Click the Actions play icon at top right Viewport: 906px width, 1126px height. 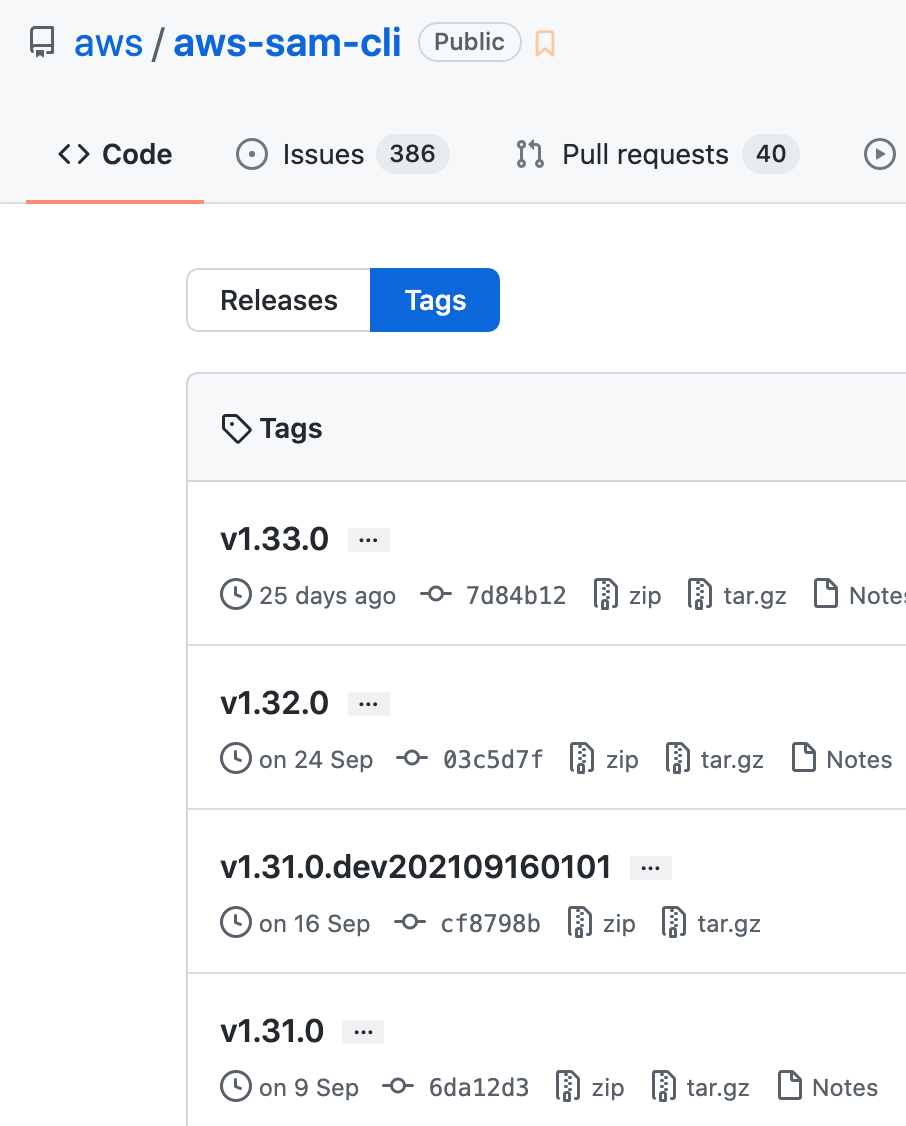[880, 154]
